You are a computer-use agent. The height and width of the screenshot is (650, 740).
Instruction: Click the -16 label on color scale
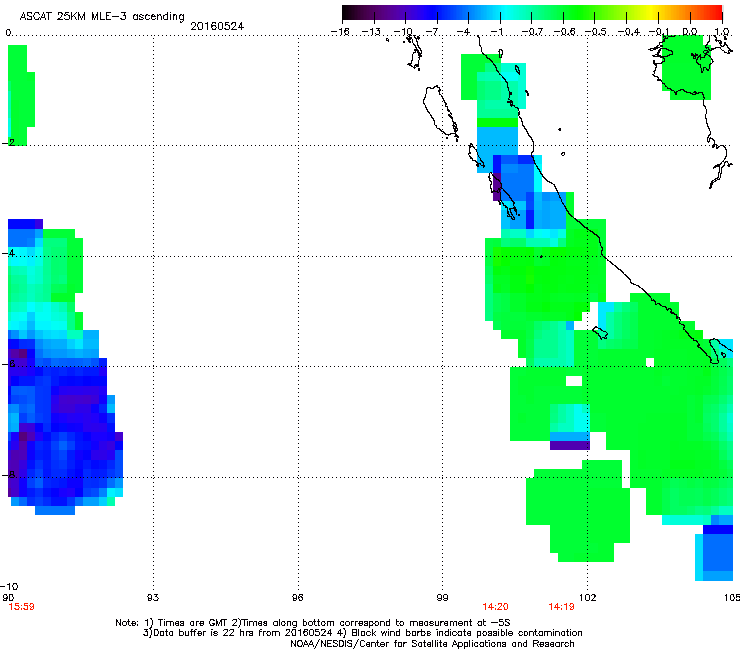click(340, 32)
